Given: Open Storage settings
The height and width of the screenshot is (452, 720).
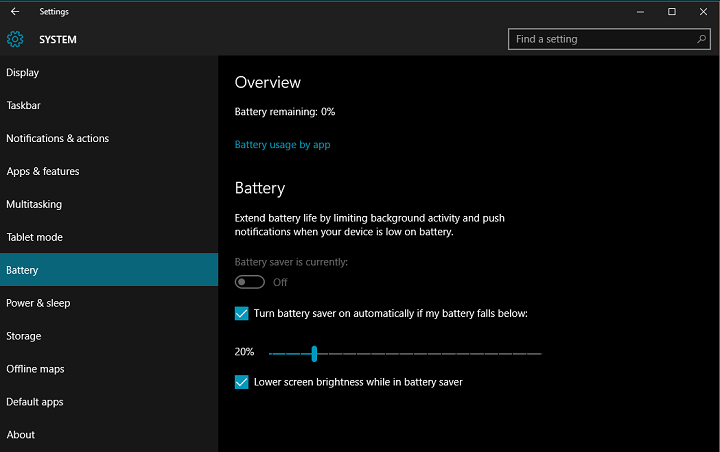Looking at the screenshot, I should pyautogui.click(x=109, y=336).
